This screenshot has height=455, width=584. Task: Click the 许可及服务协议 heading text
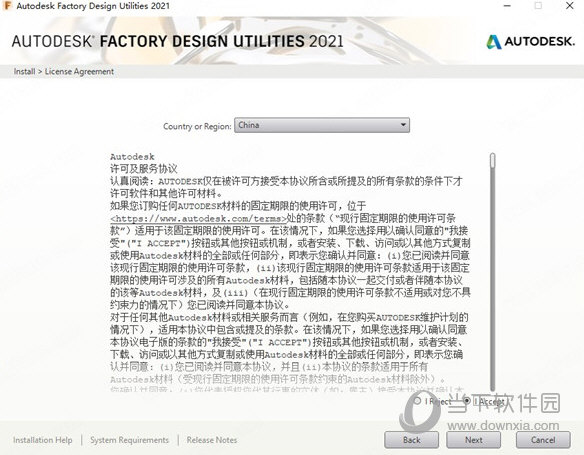point(144,169)
